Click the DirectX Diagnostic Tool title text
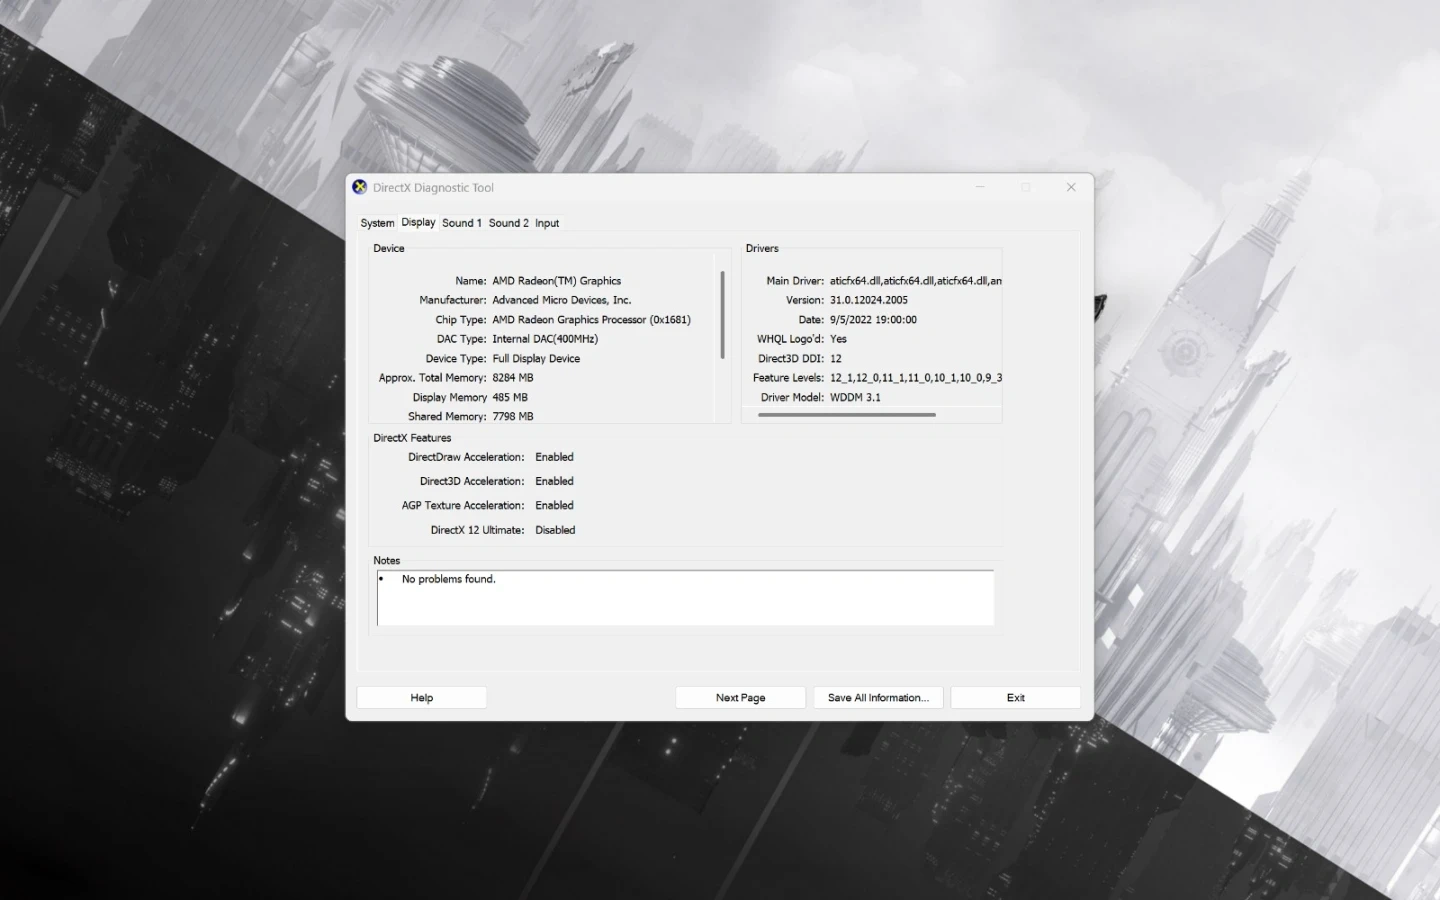Image resolution: width=1440 pixels, height=900 pixels. [433, 188]
